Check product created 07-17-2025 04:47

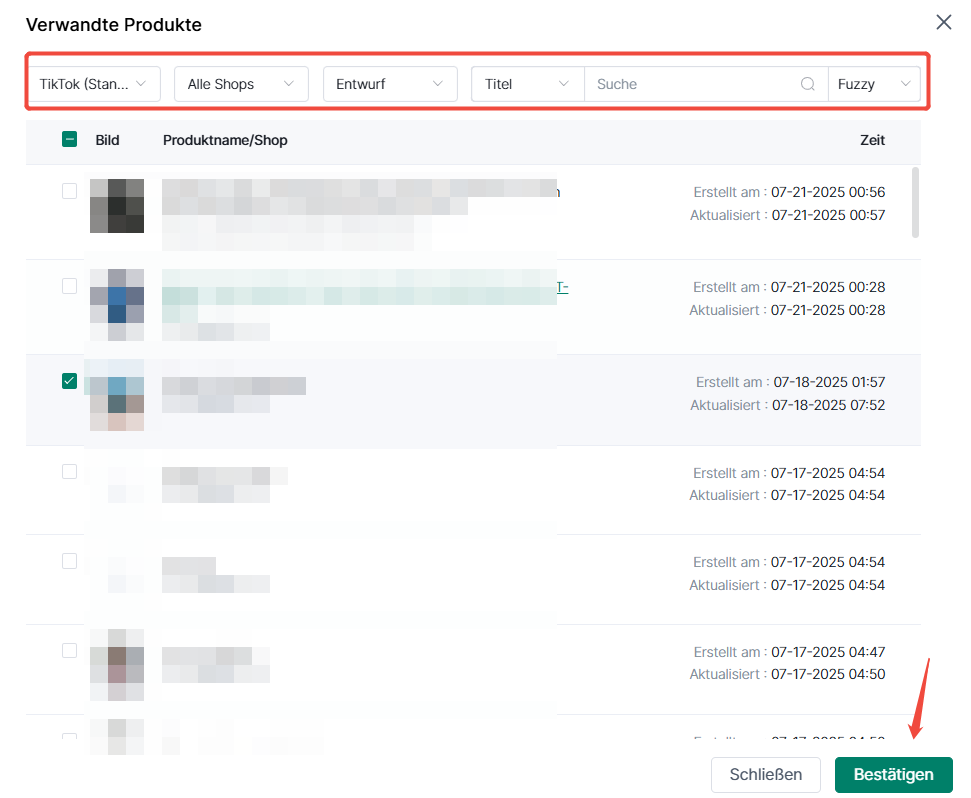click(69, 651)
